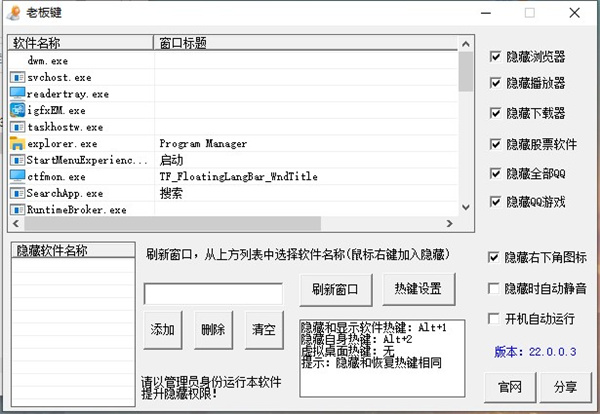Toggle 隐藏全部QQ checkbox
Viewport: 600px width, 414px height.
click(495, 173)
